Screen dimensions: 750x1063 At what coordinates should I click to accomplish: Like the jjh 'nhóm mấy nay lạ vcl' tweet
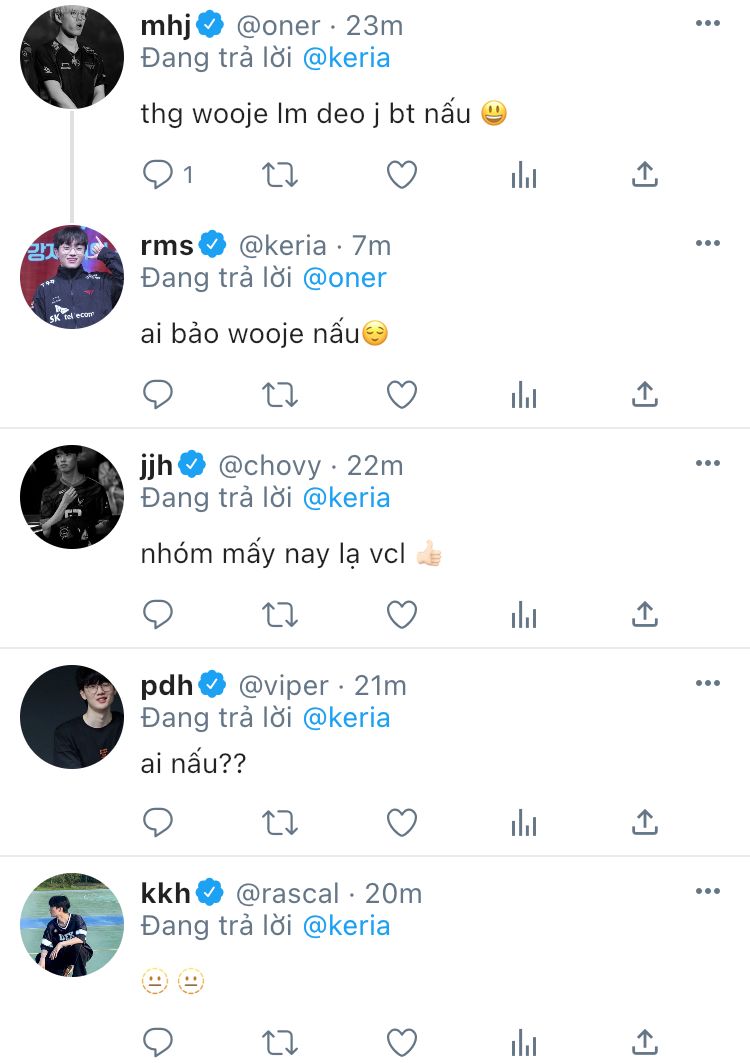click(401, 615)
